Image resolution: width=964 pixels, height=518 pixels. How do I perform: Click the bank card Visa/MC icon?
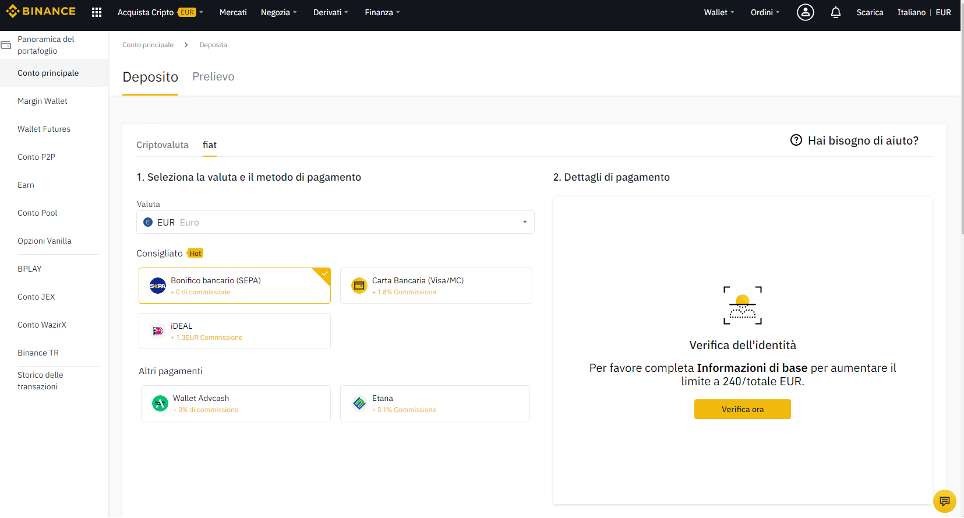(x=358, y=286)
